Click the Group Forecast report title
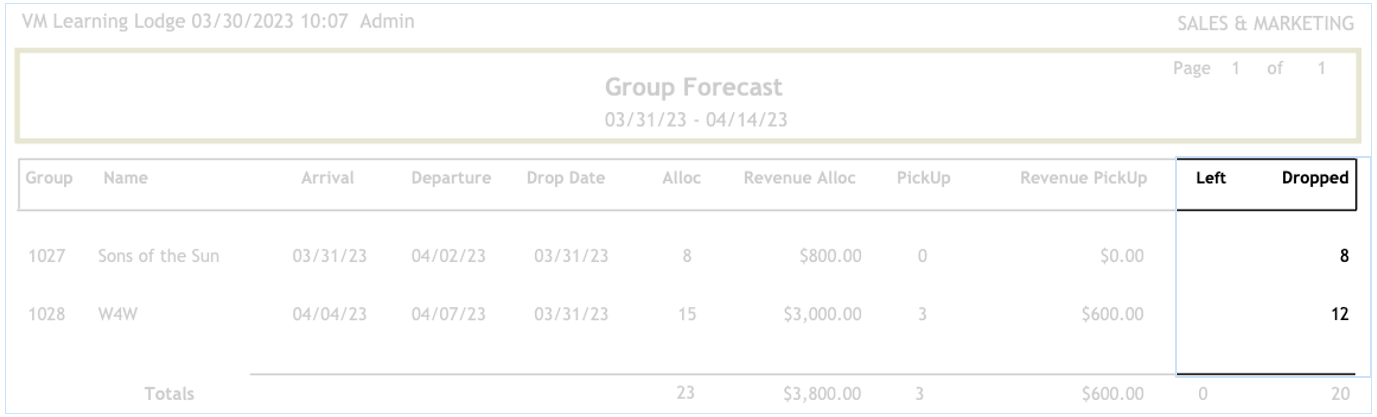The image size is (1377, 417). [x=687, y=87]
